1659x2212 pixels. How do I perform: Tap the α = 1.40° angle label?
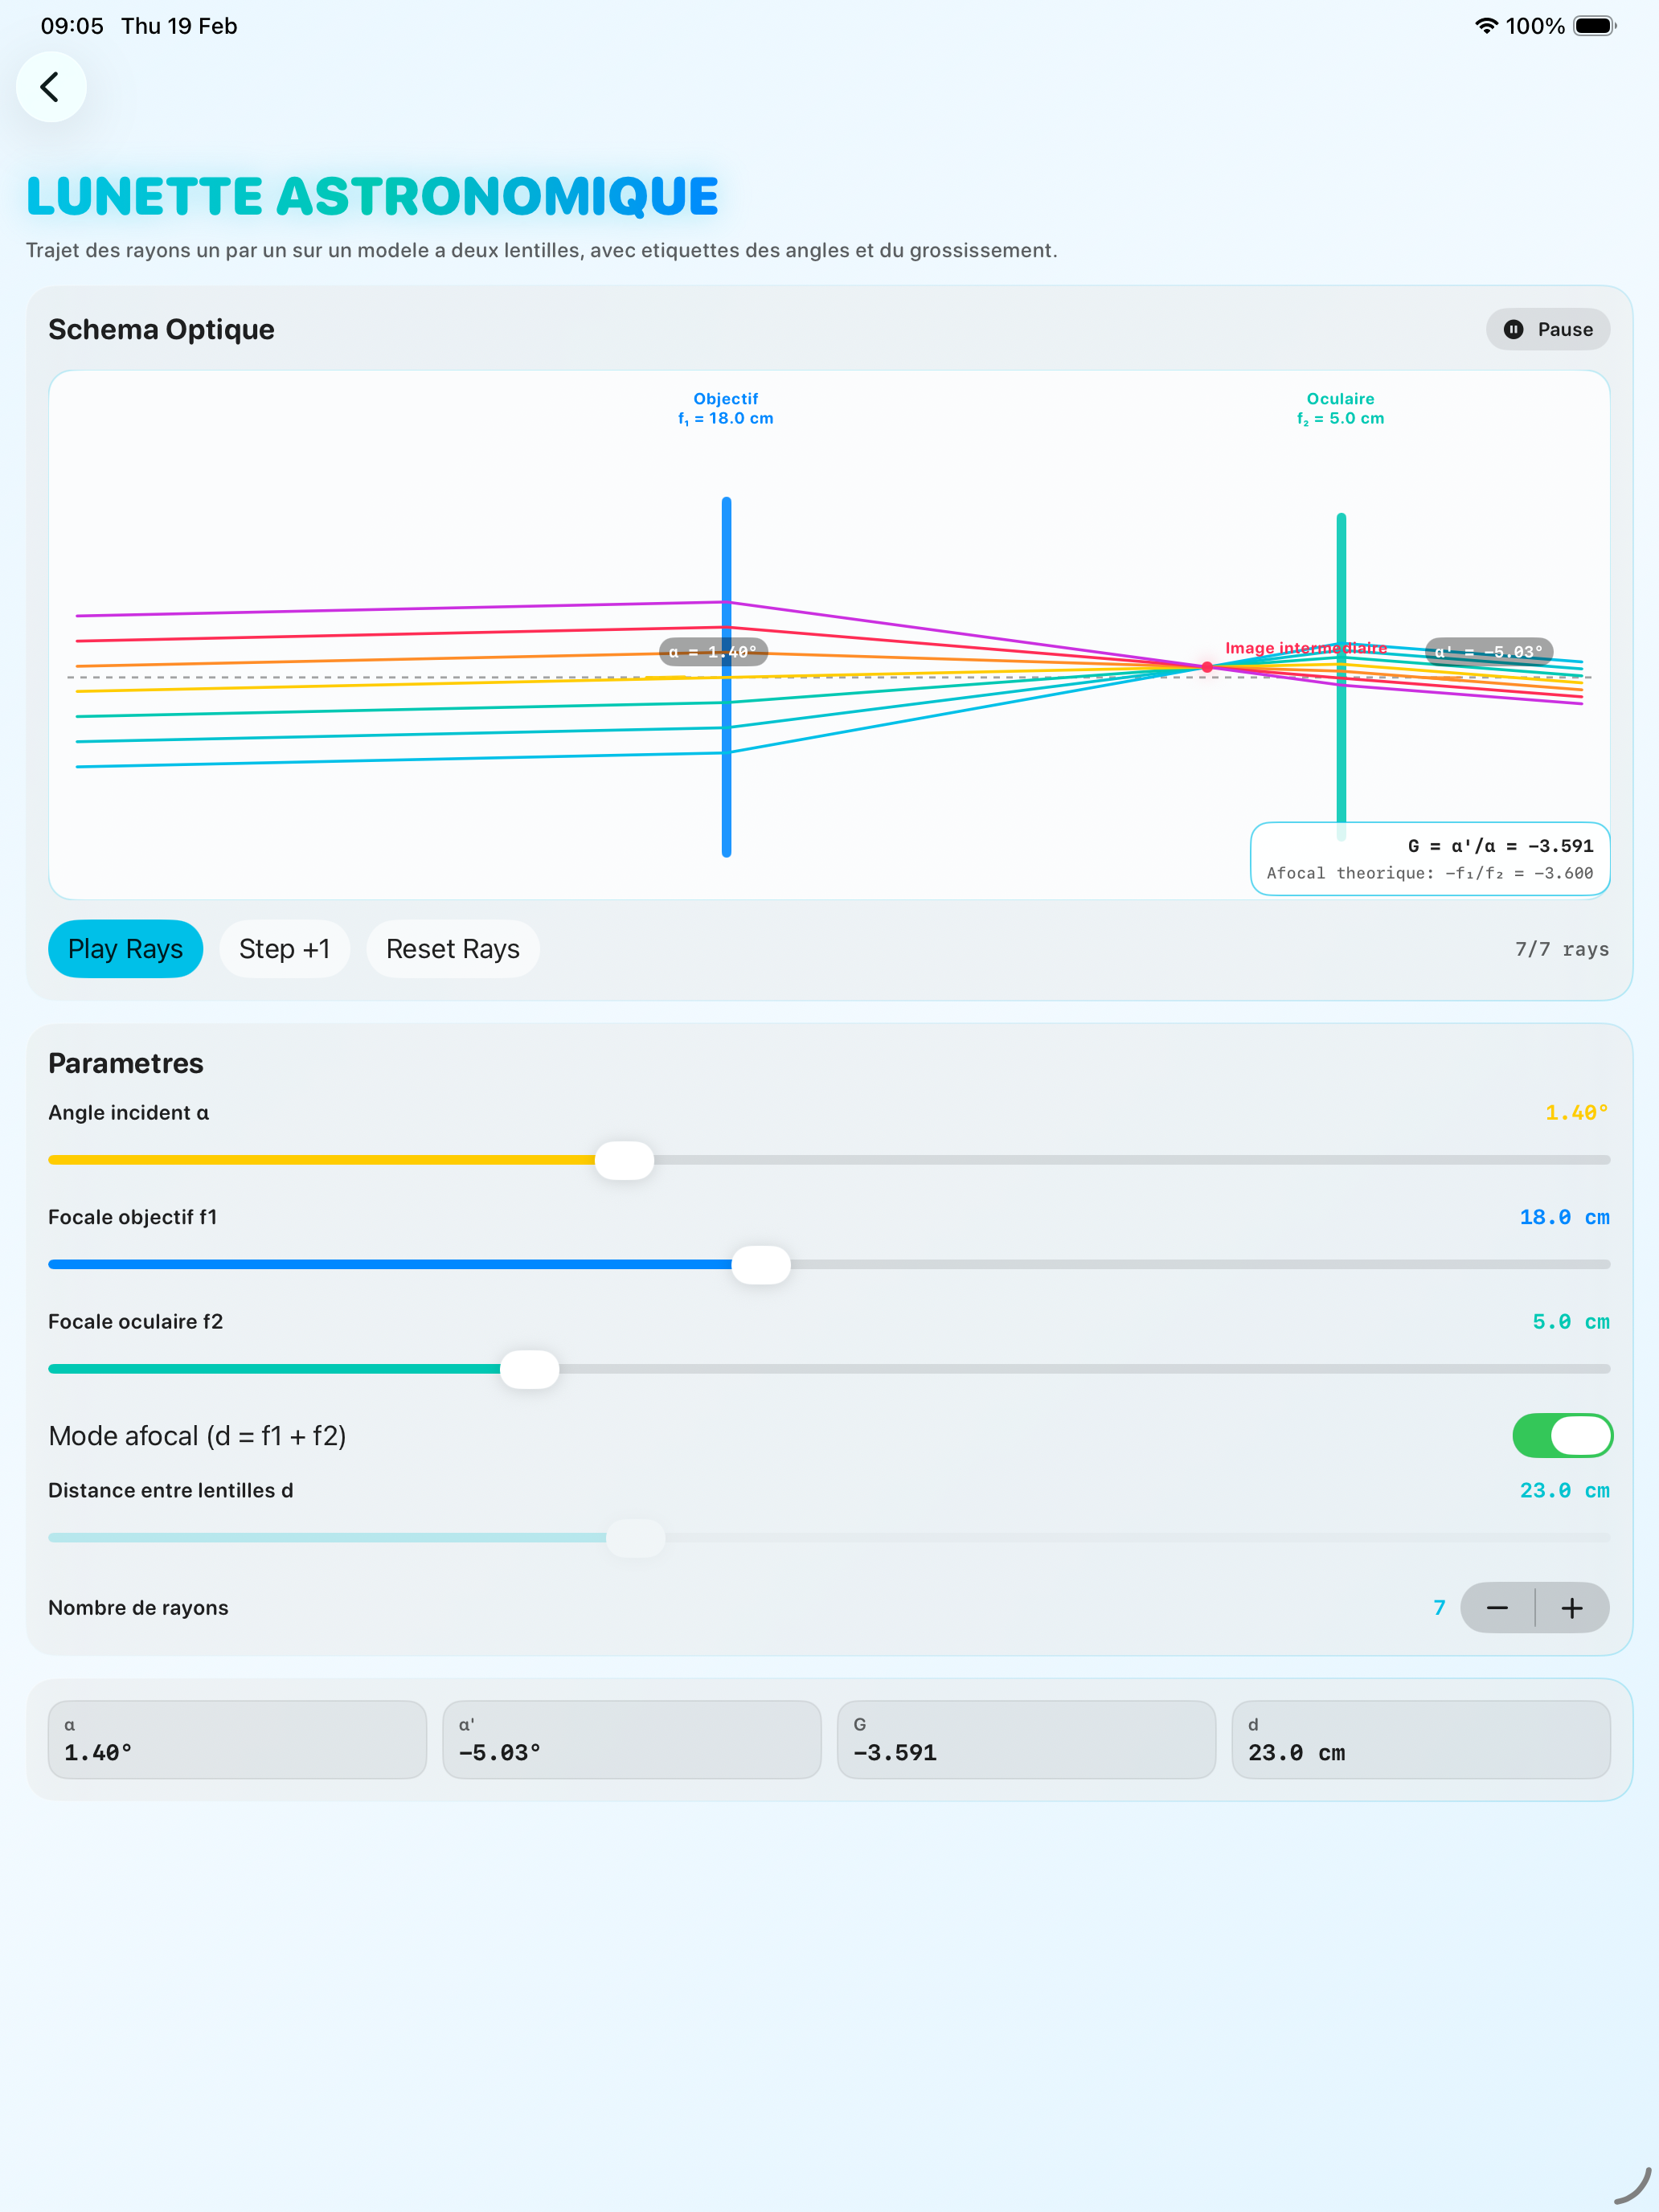coord(713,652)
